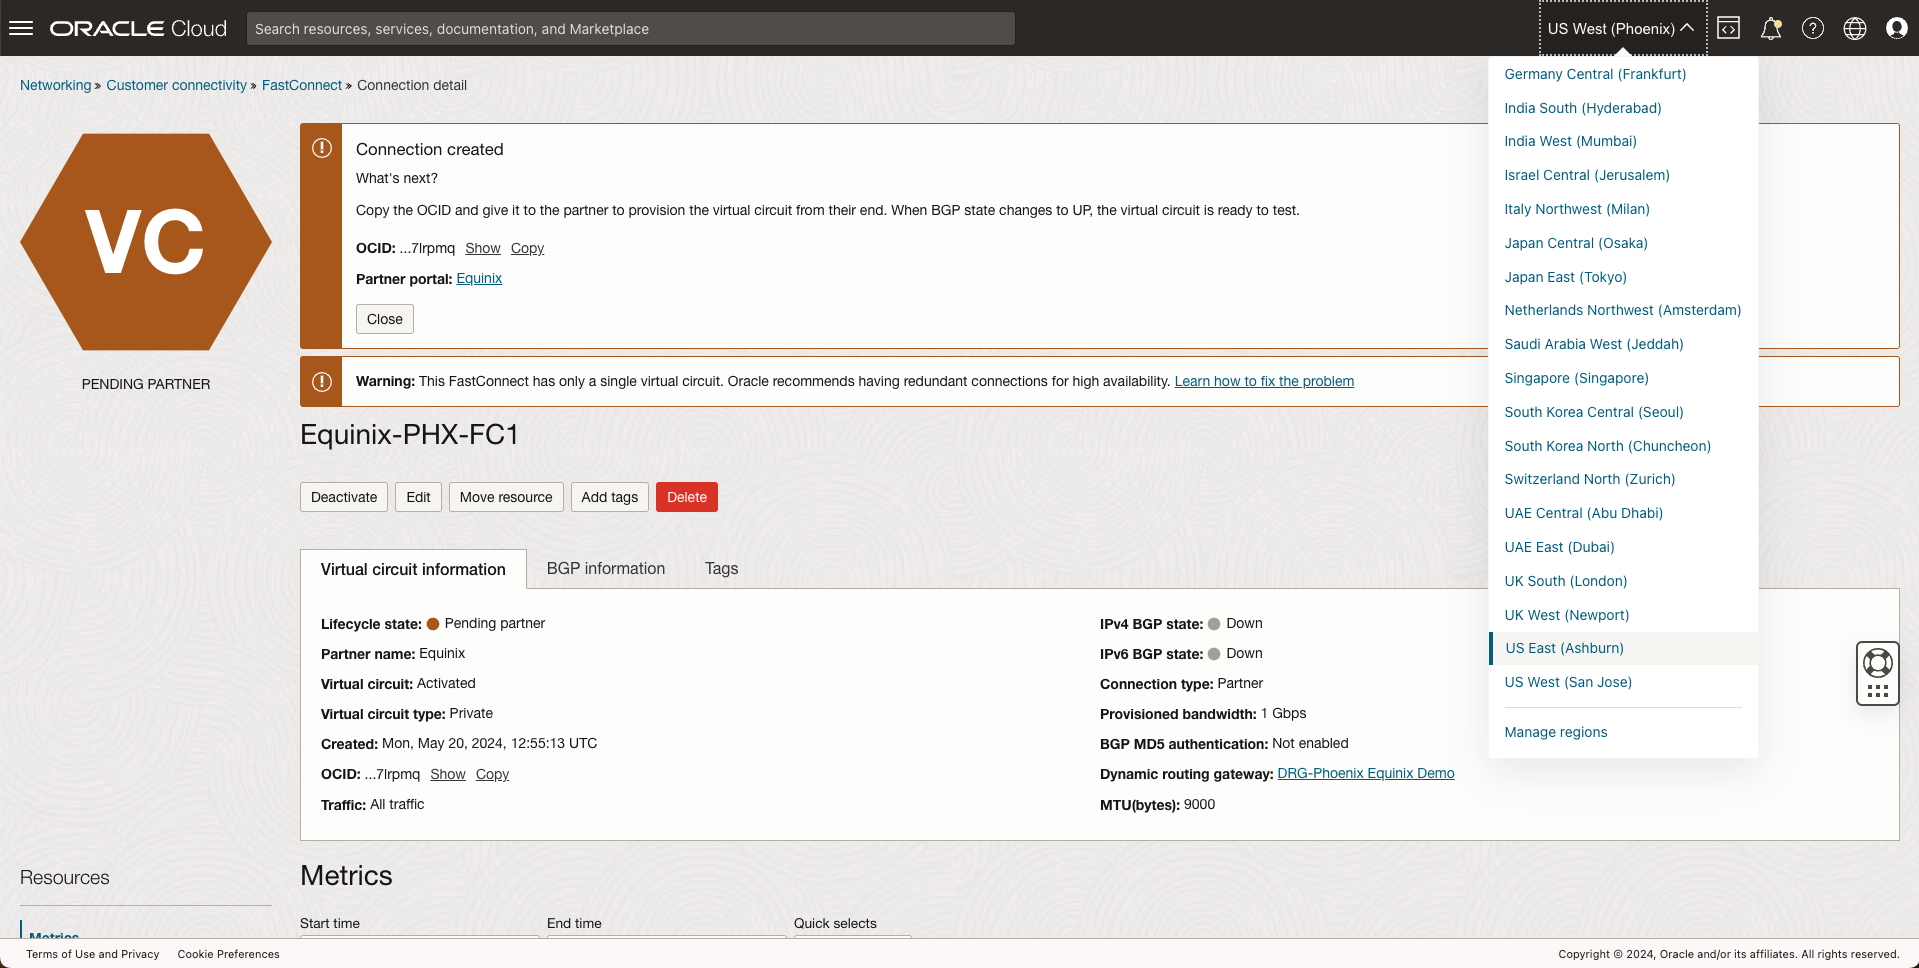Switch to the BGP information tab
Image resolution: width=1919 pixels, height=968 pixels.
605,568
